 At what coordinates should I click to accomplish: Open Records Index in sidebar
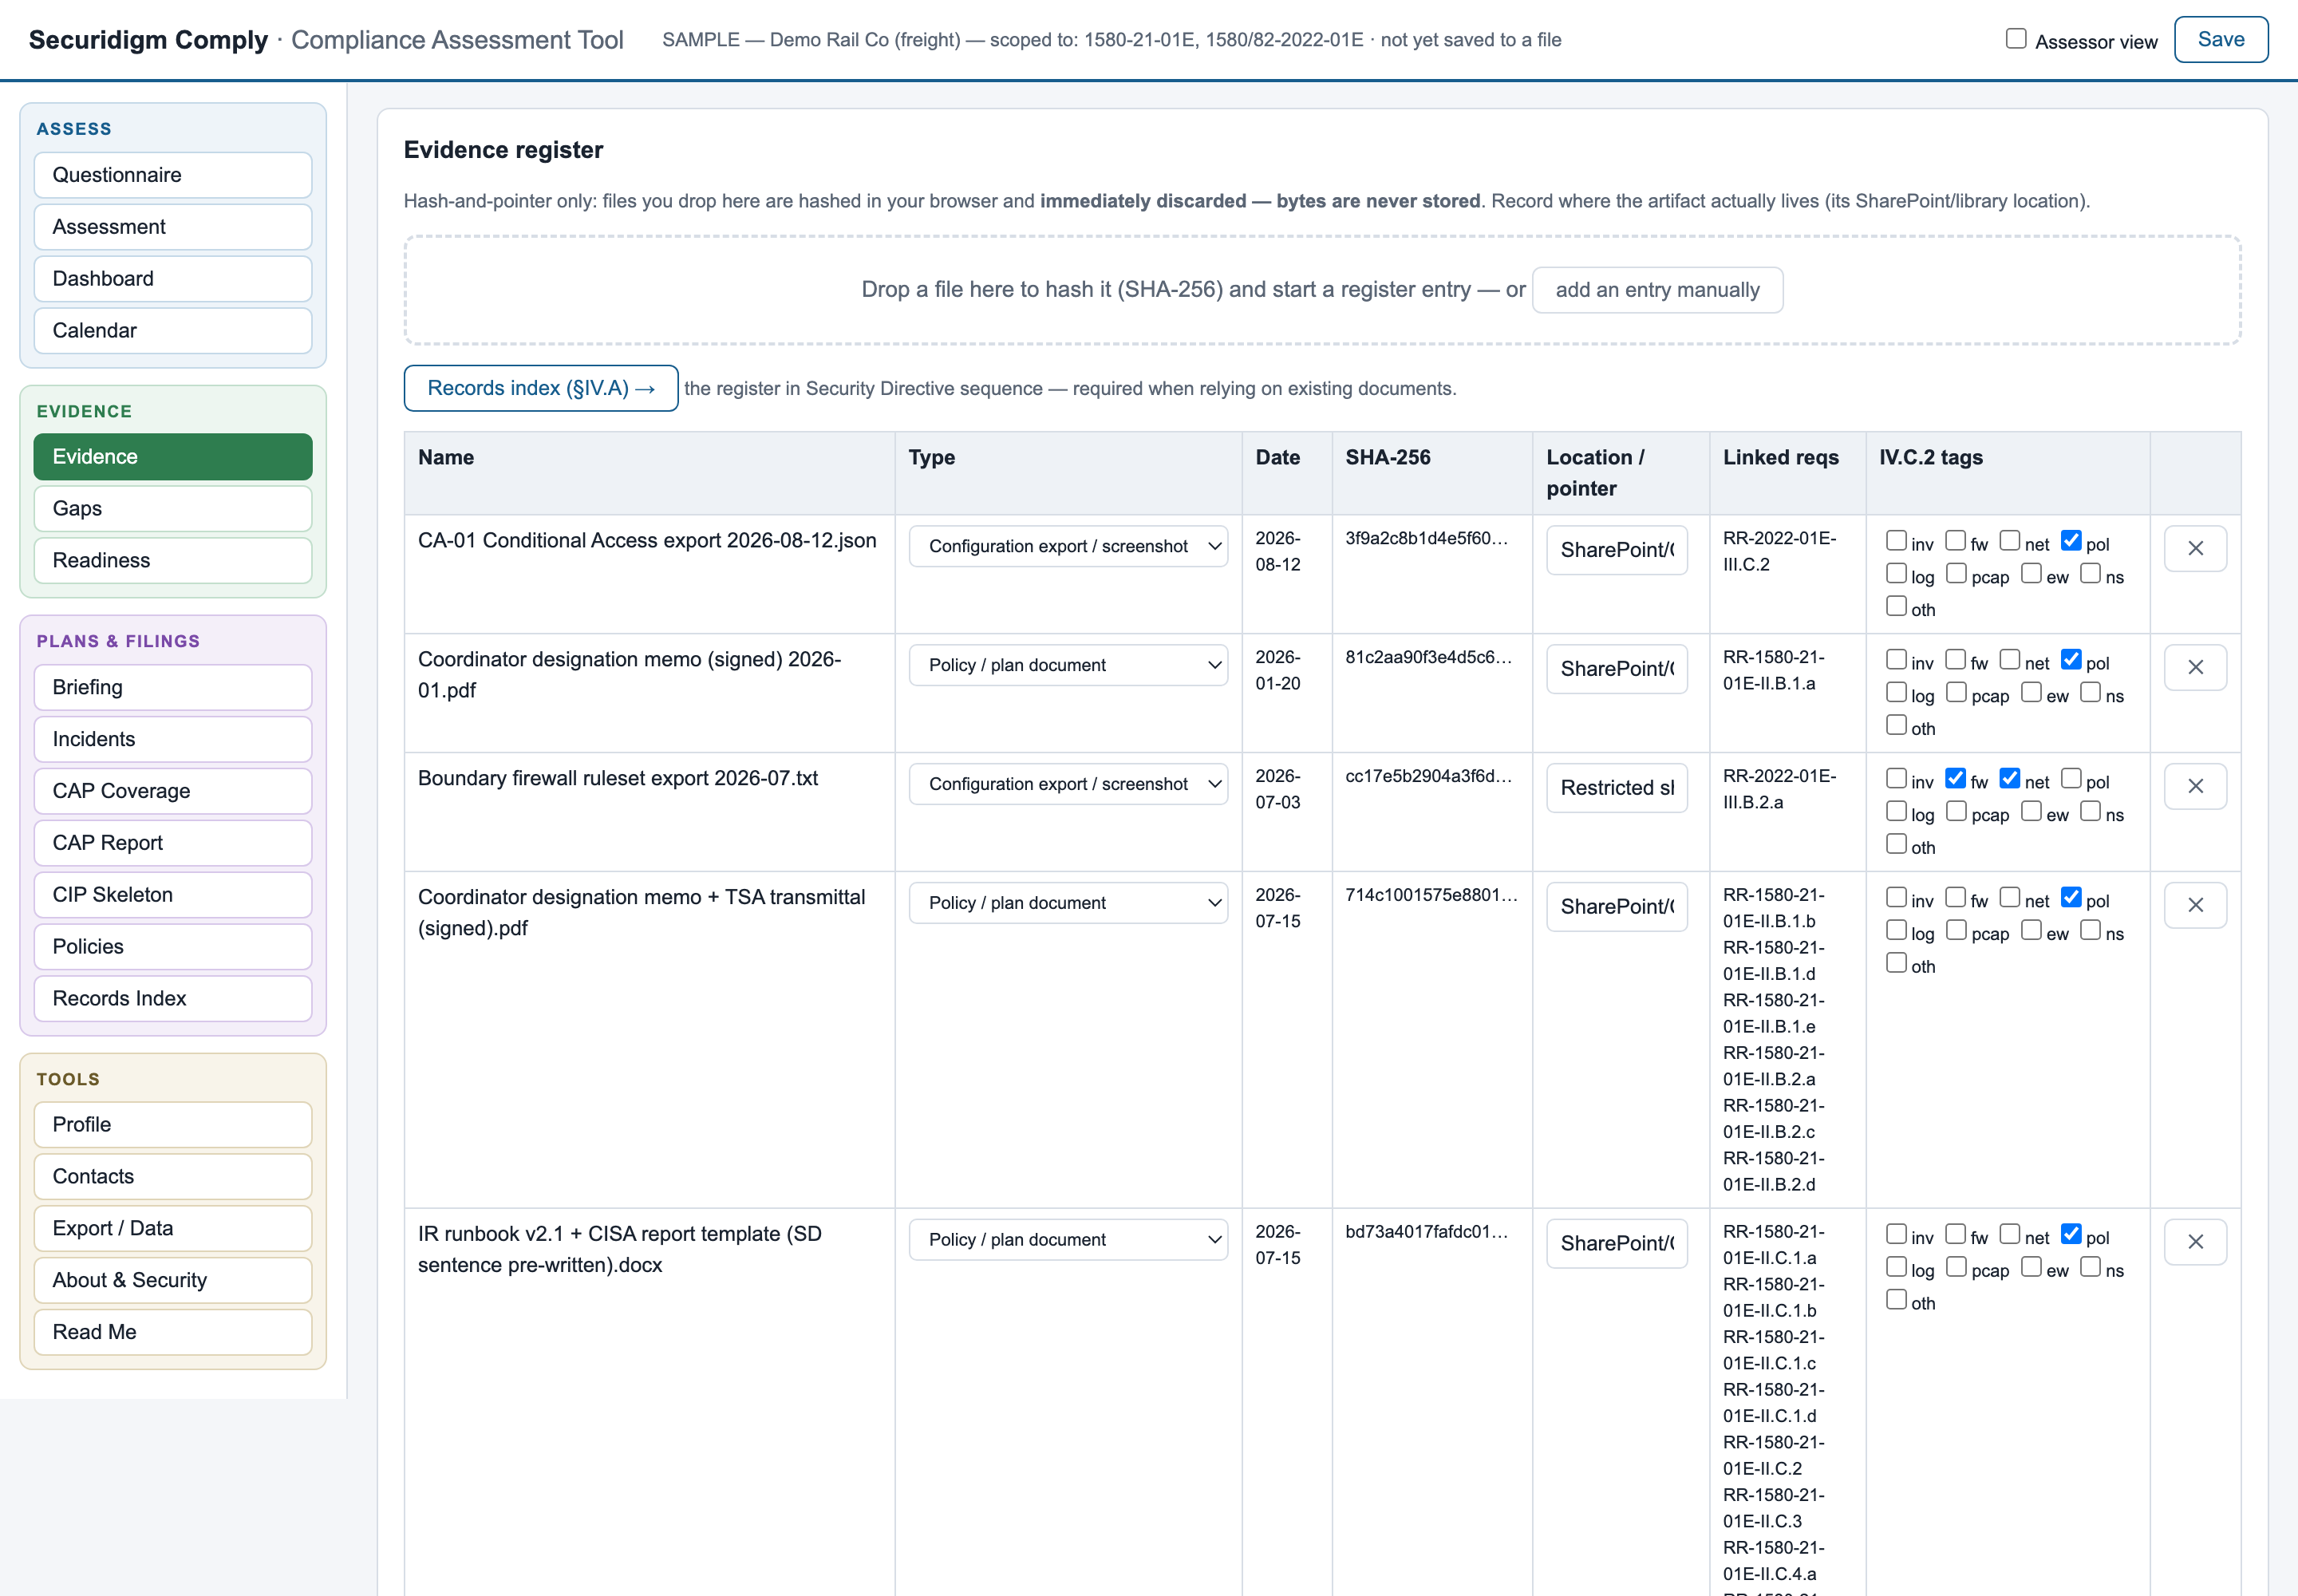pos(173,999)
